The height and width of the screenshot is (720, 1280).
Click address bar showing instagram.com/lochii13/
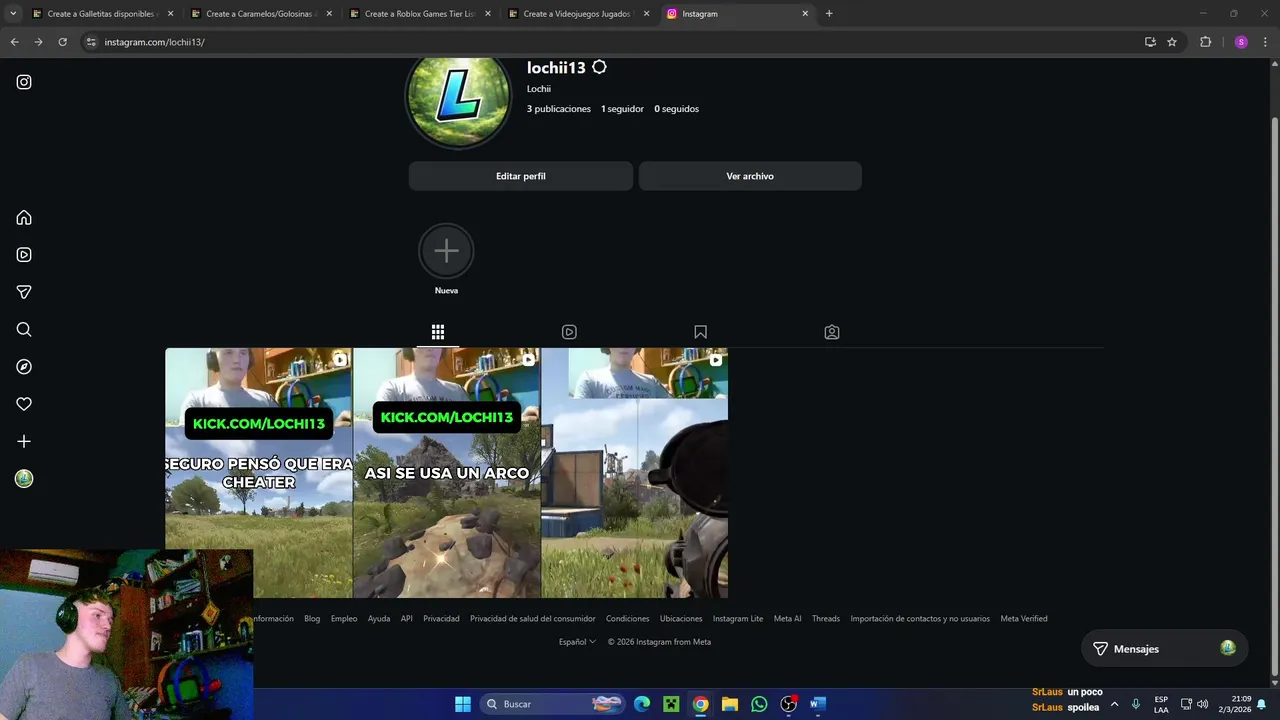click(610, 42)
